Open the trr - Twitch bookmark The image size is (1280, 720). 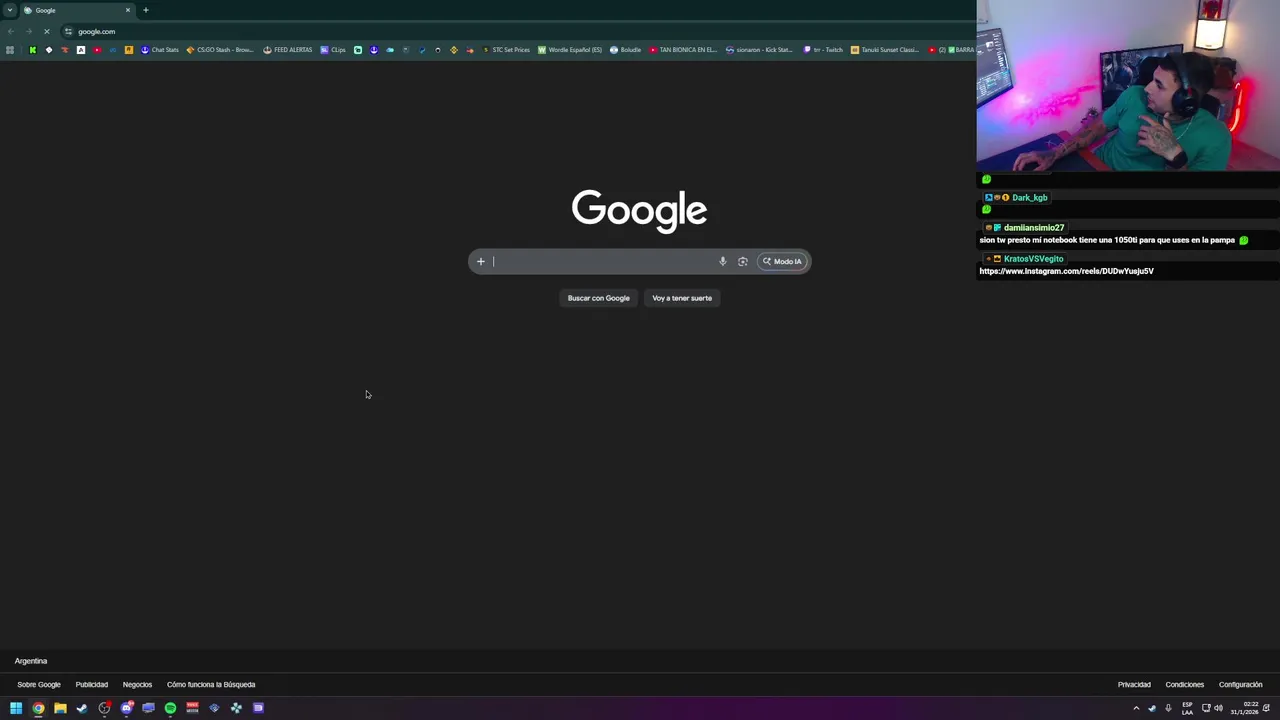[x=824, y=50]
